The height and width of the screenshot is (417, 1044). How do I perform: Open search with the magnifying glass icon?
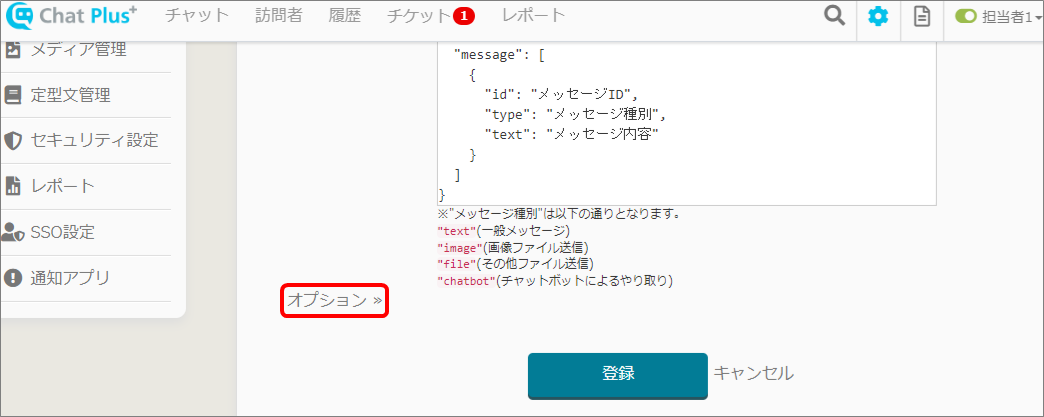[x=833, y=17]
